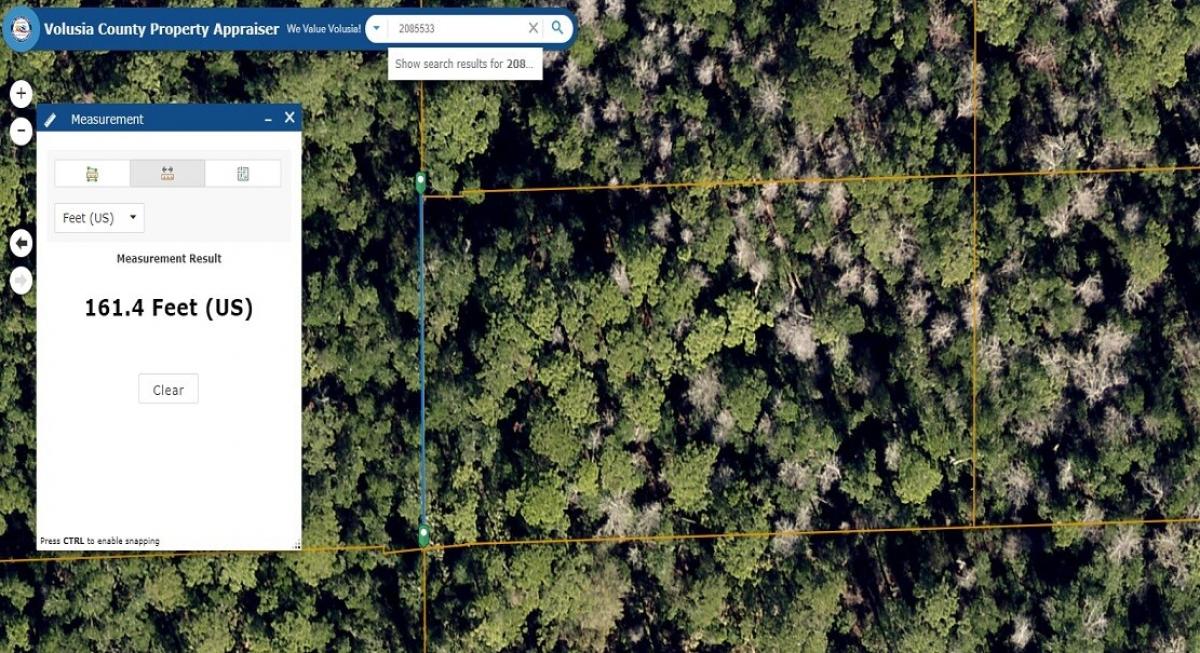Viewport: 1200px width, 653px height.
Task: Clear the search text with the X icon
Action: point(533,28)
